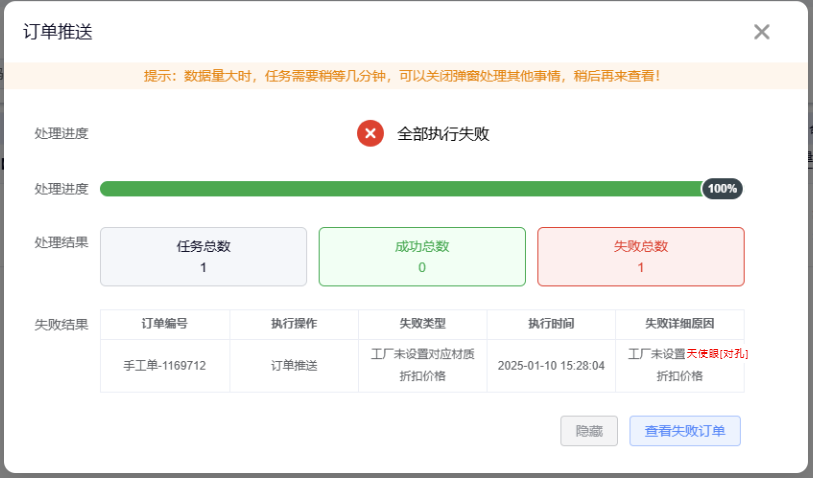Click the 失败类型 column header
813x478 pixels.
point(423,324)
